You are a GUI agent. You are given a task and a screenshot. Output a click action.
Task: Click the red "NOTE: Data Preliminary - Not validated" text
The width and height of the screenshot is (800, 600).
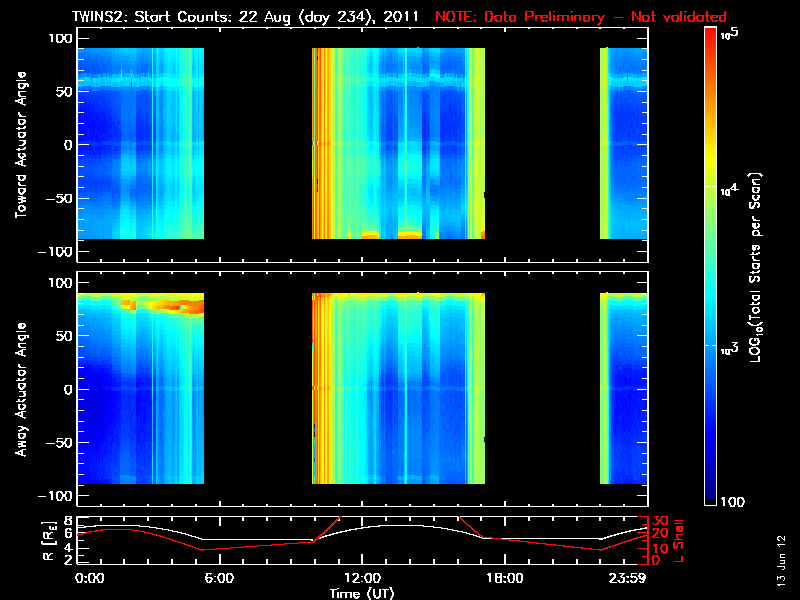tap(581, 16)
